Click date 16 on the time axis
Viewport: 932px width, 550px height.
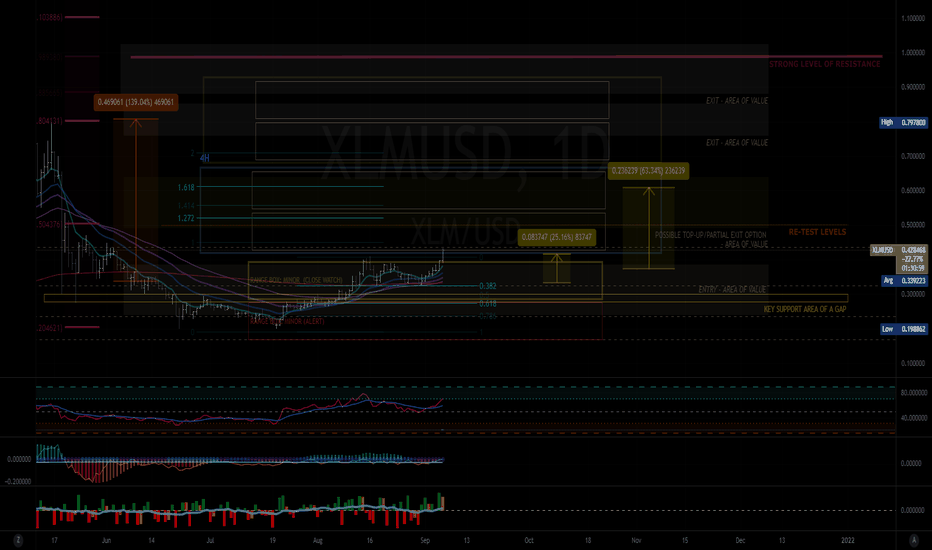[370, 540]
